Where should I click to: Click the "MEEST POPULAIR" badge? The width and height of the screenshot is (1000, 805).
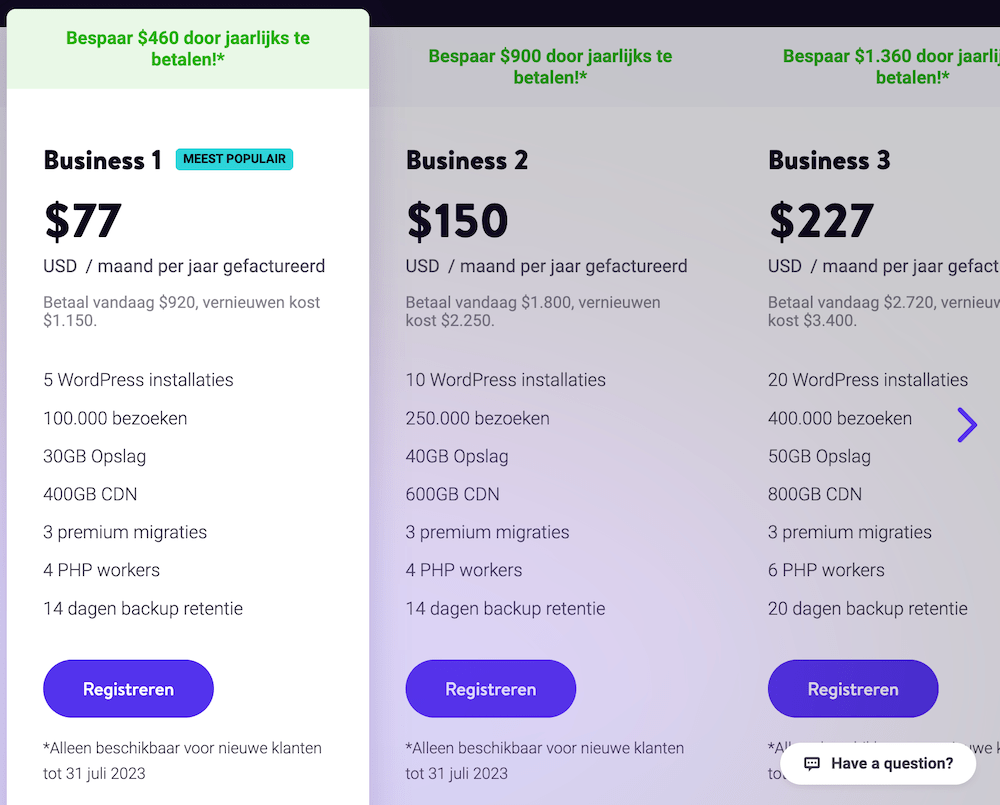pos(234,159)
